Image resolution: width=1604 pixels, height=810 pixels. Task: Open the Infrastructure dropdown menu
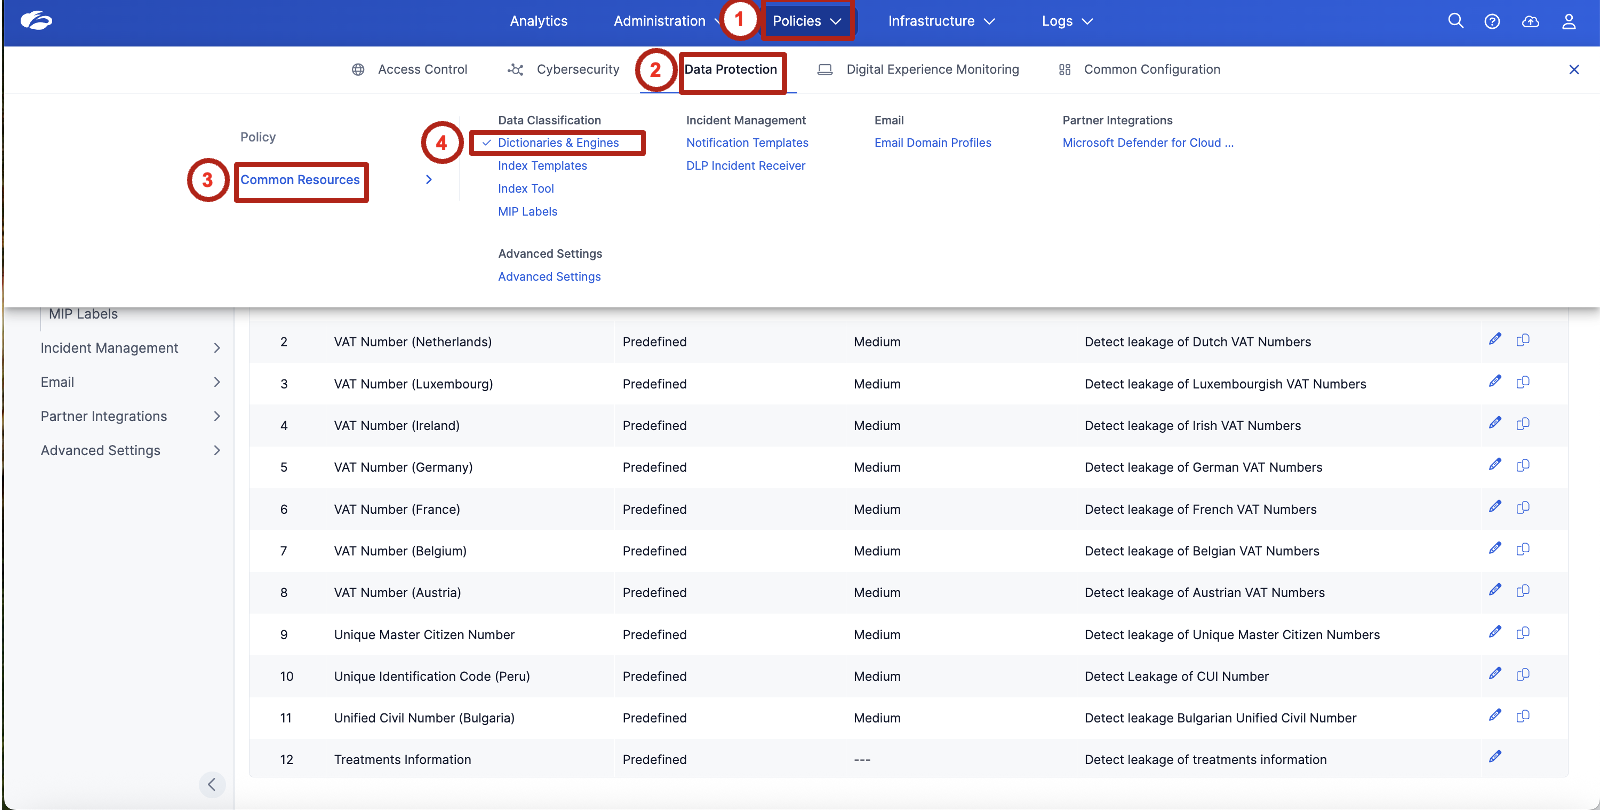point(941,21)
